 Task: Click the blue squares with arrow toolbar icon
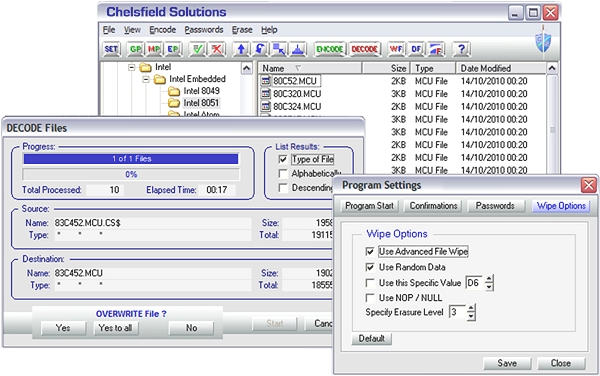pos(279,49)
